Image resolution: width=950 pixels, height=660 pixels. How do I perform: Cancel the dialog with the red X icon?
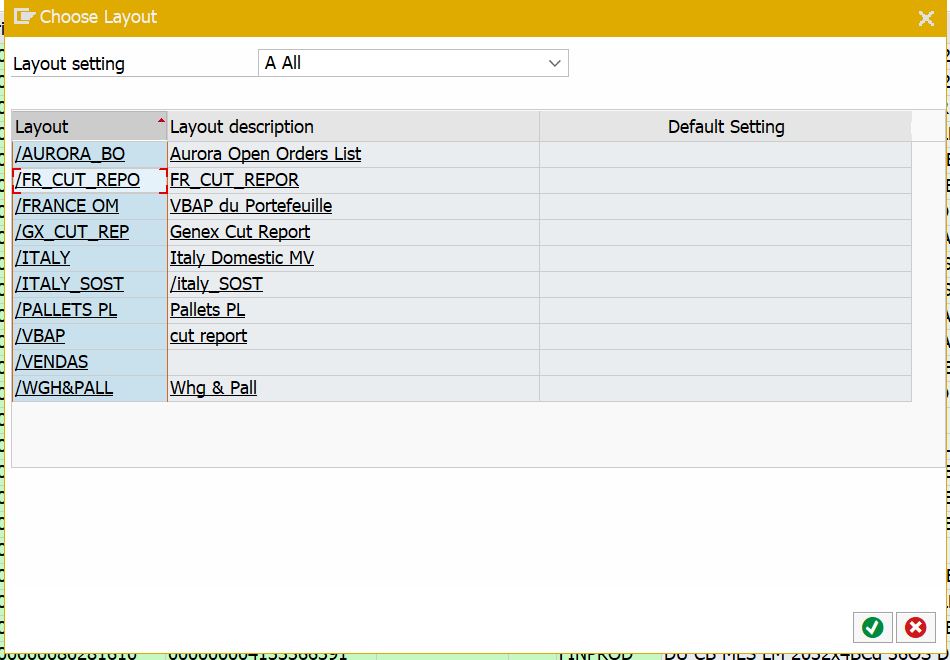915,628
